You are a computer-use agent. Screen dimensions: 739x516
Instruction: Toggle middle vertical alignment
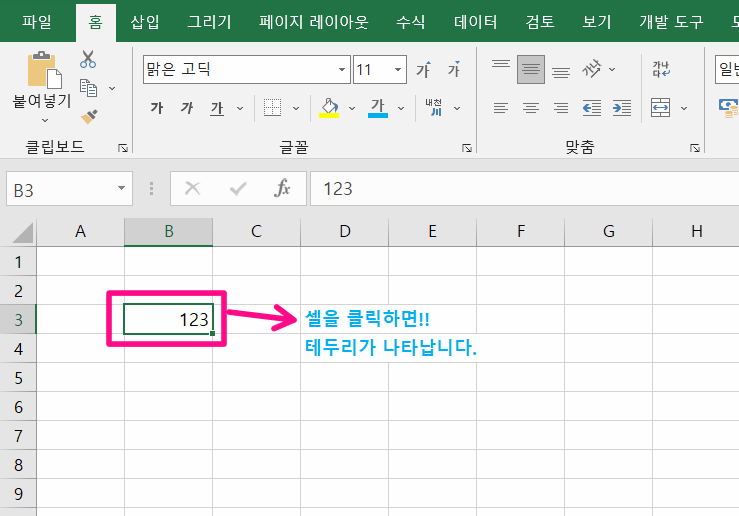coord(531,69)
